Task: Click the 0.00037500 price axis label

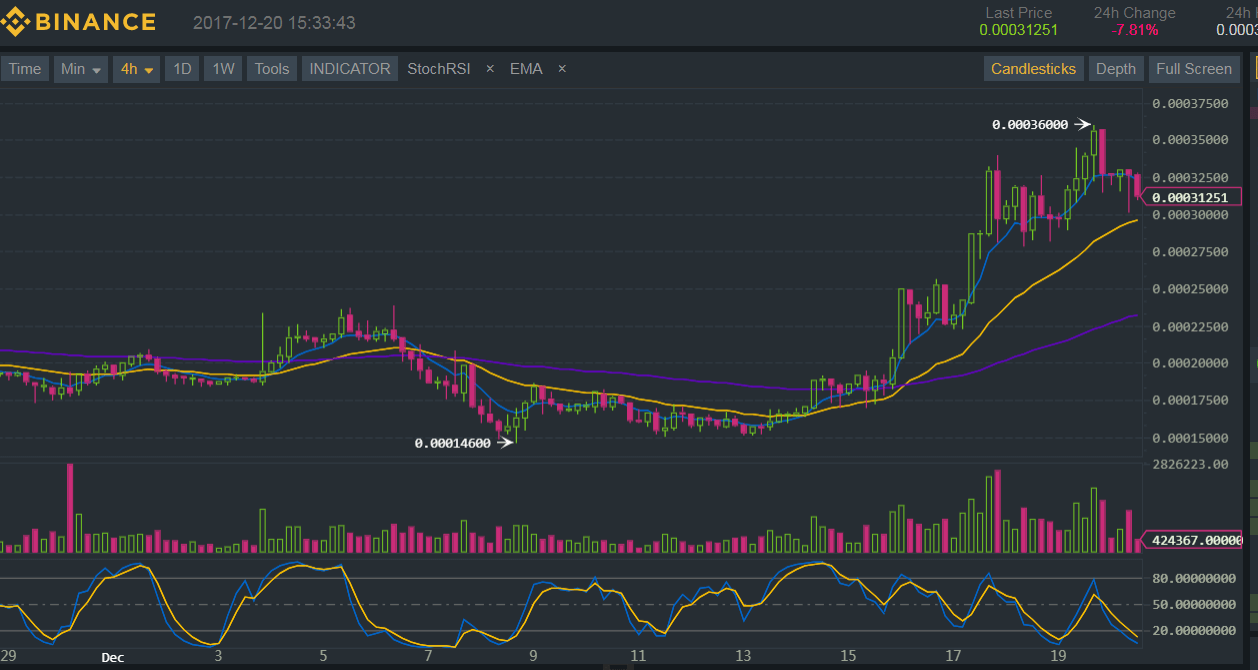Action: [x=1190, y=103]
